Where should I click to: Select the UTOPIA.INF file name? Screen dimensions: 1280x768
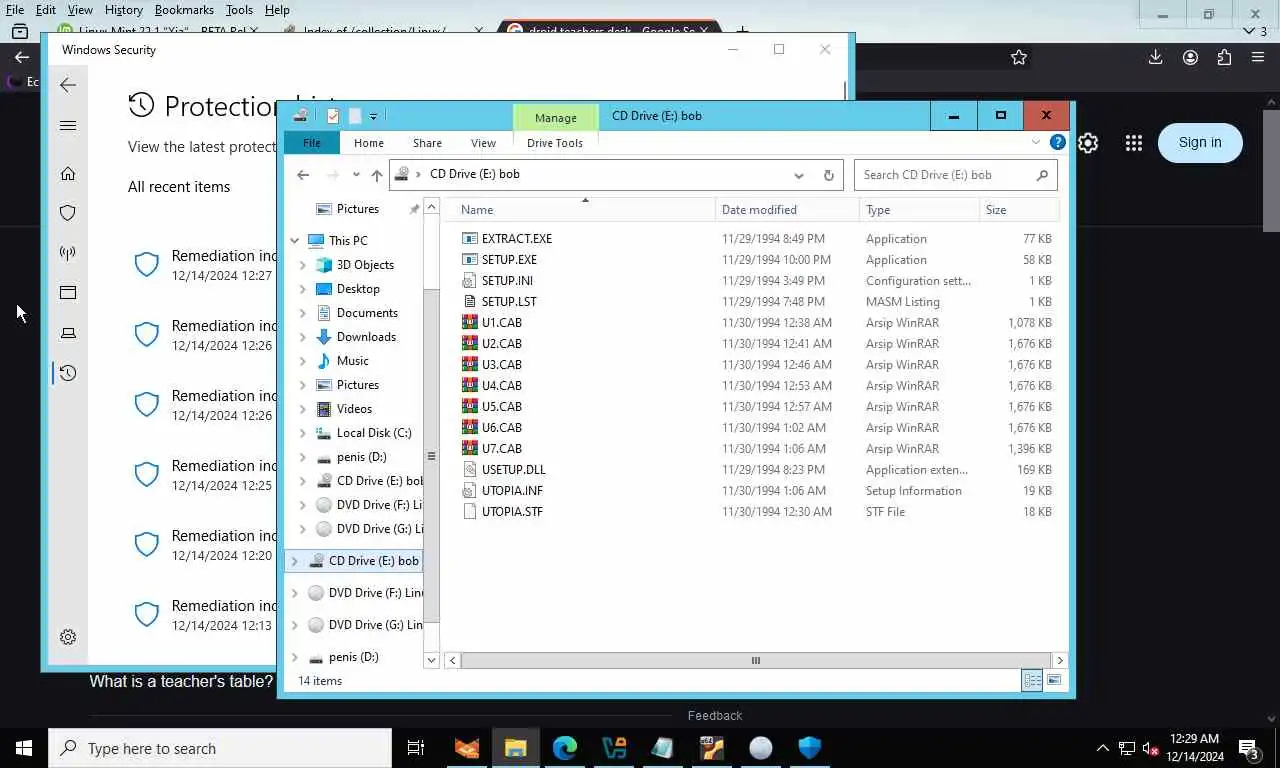(x=512, y=491)
